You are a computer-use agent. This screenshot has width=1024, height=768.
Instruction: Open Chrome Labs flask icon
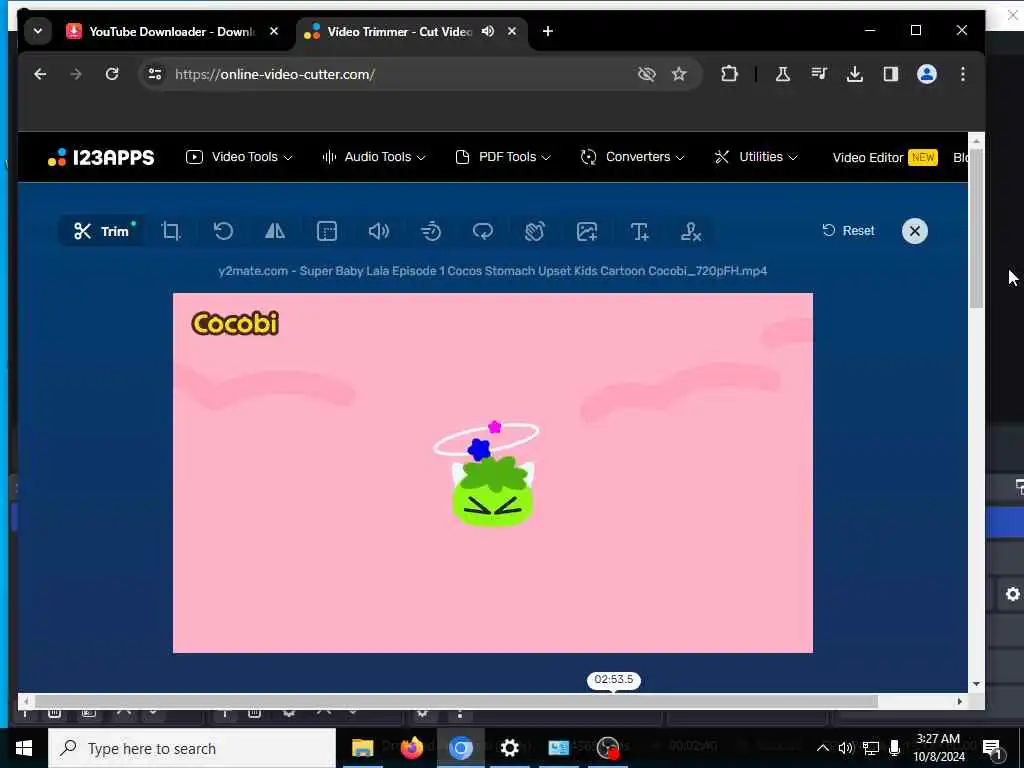782,74
